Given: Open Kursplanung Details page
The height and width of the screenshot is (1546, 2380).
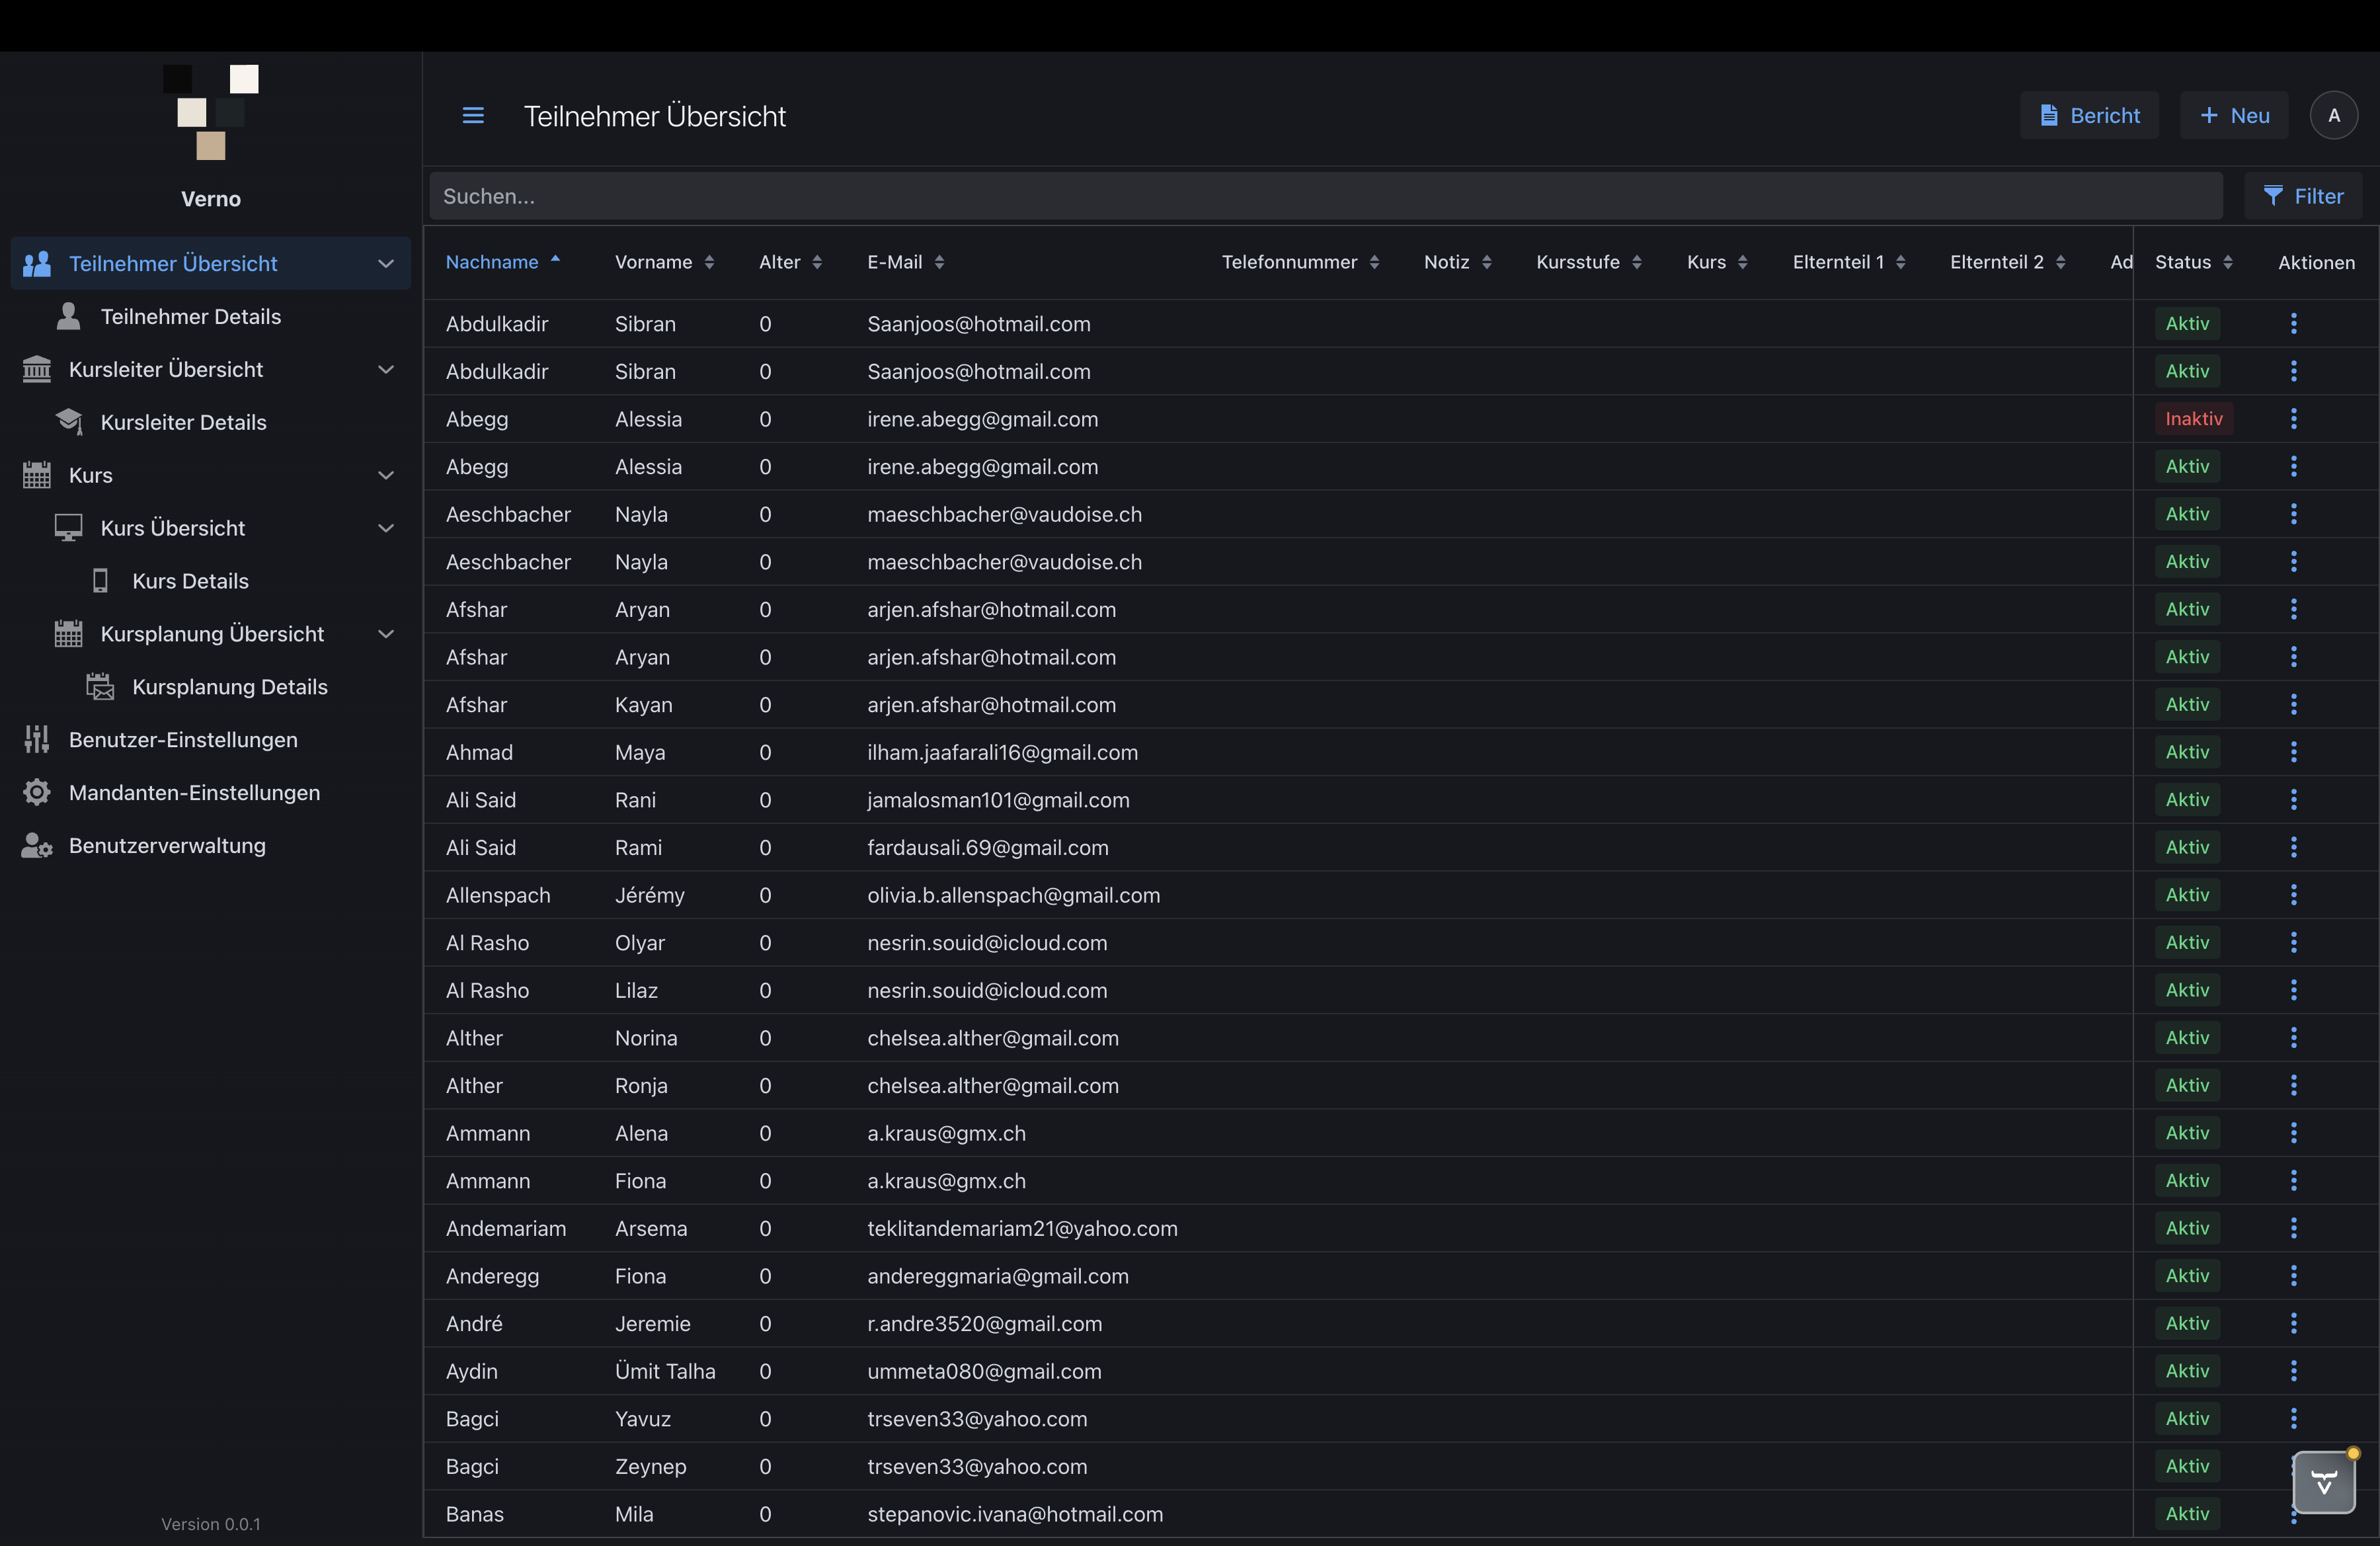Looking at the screenshot, I should 230,687.
